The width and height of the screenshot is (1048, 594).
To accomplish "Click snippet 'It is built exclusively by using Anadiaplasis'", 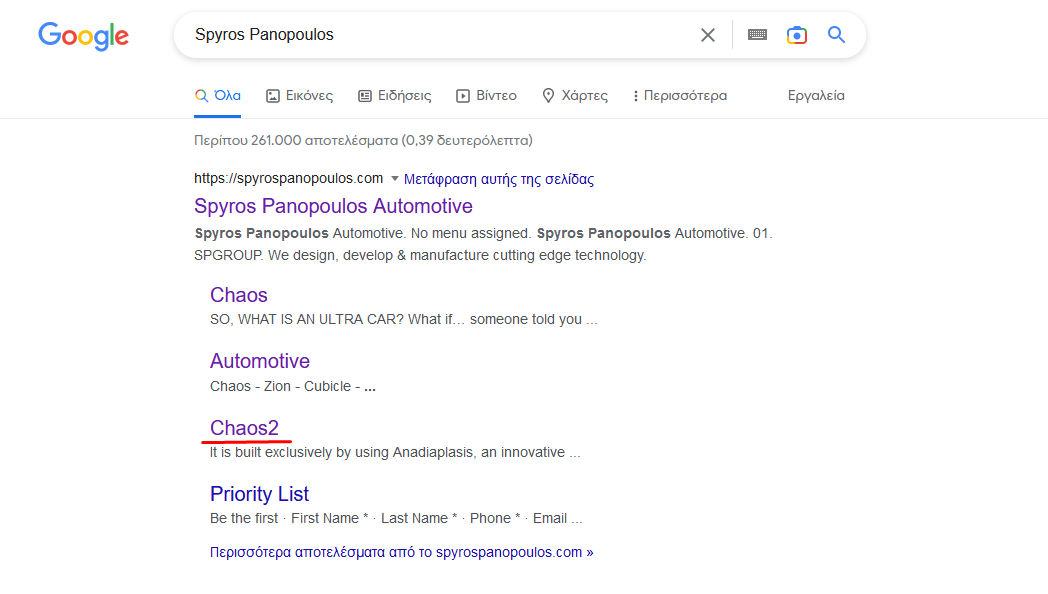I will click(341, 452).
